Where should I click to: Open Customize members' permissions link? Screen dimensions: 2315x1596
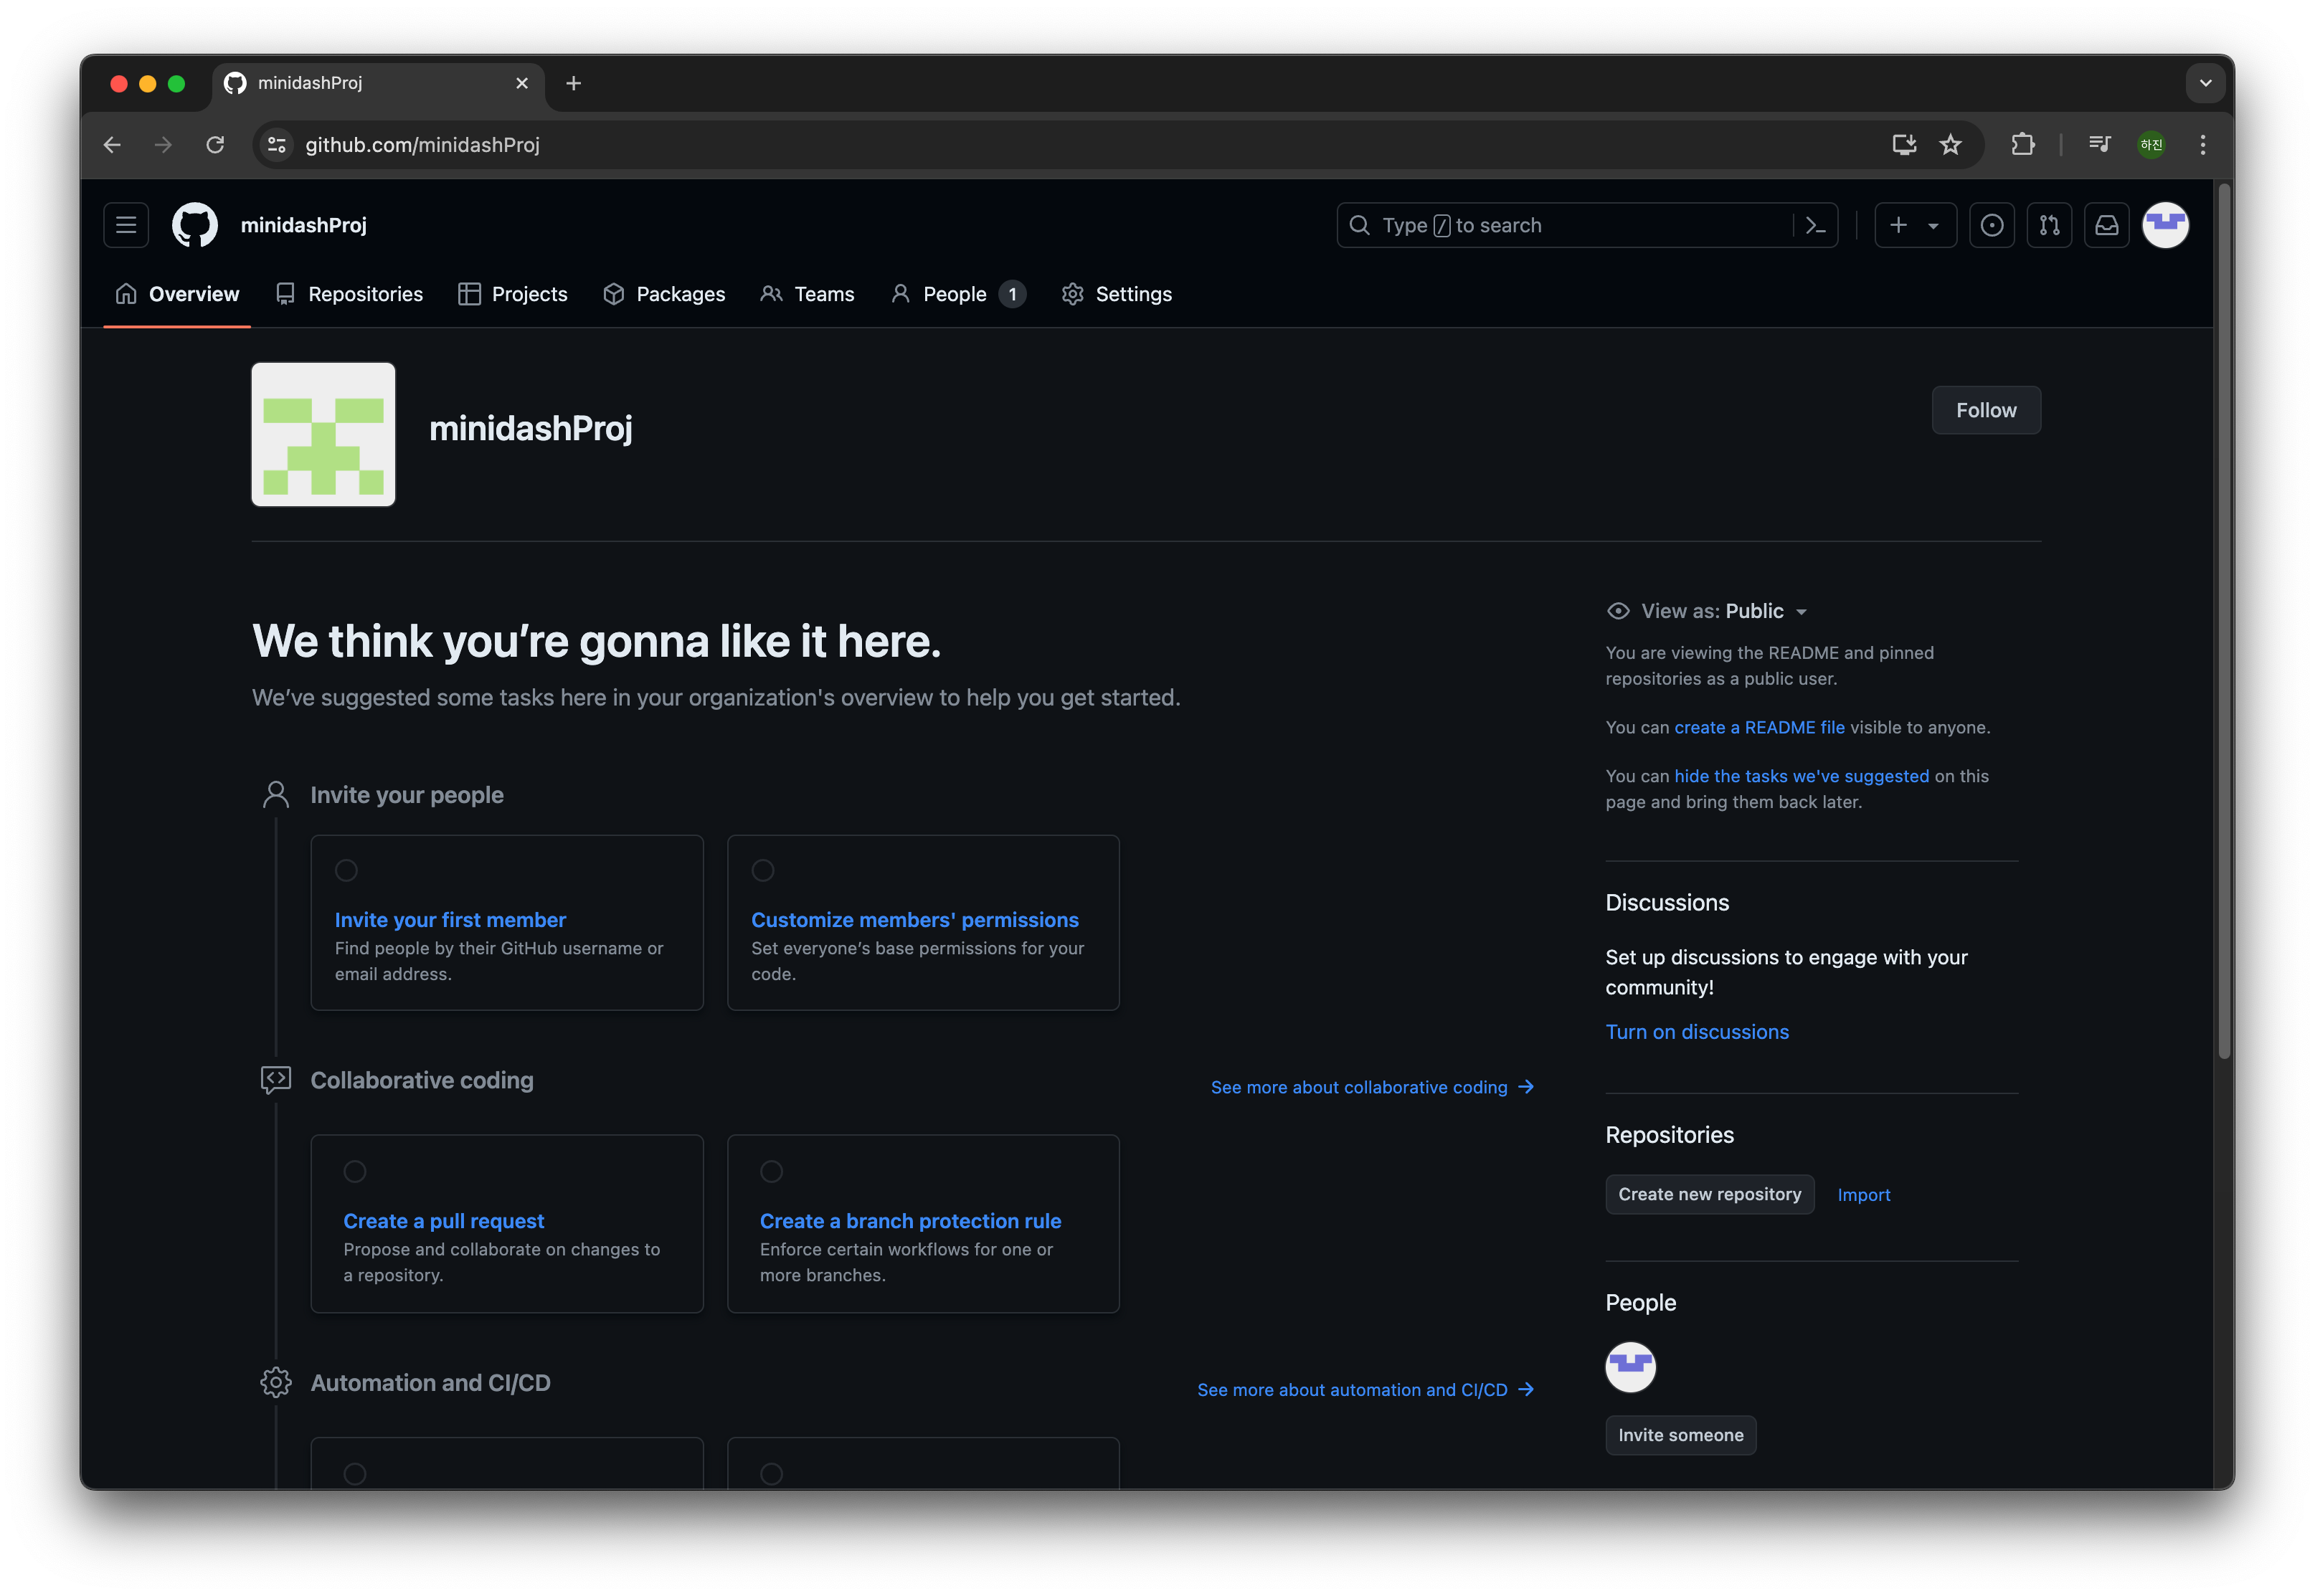915,920
